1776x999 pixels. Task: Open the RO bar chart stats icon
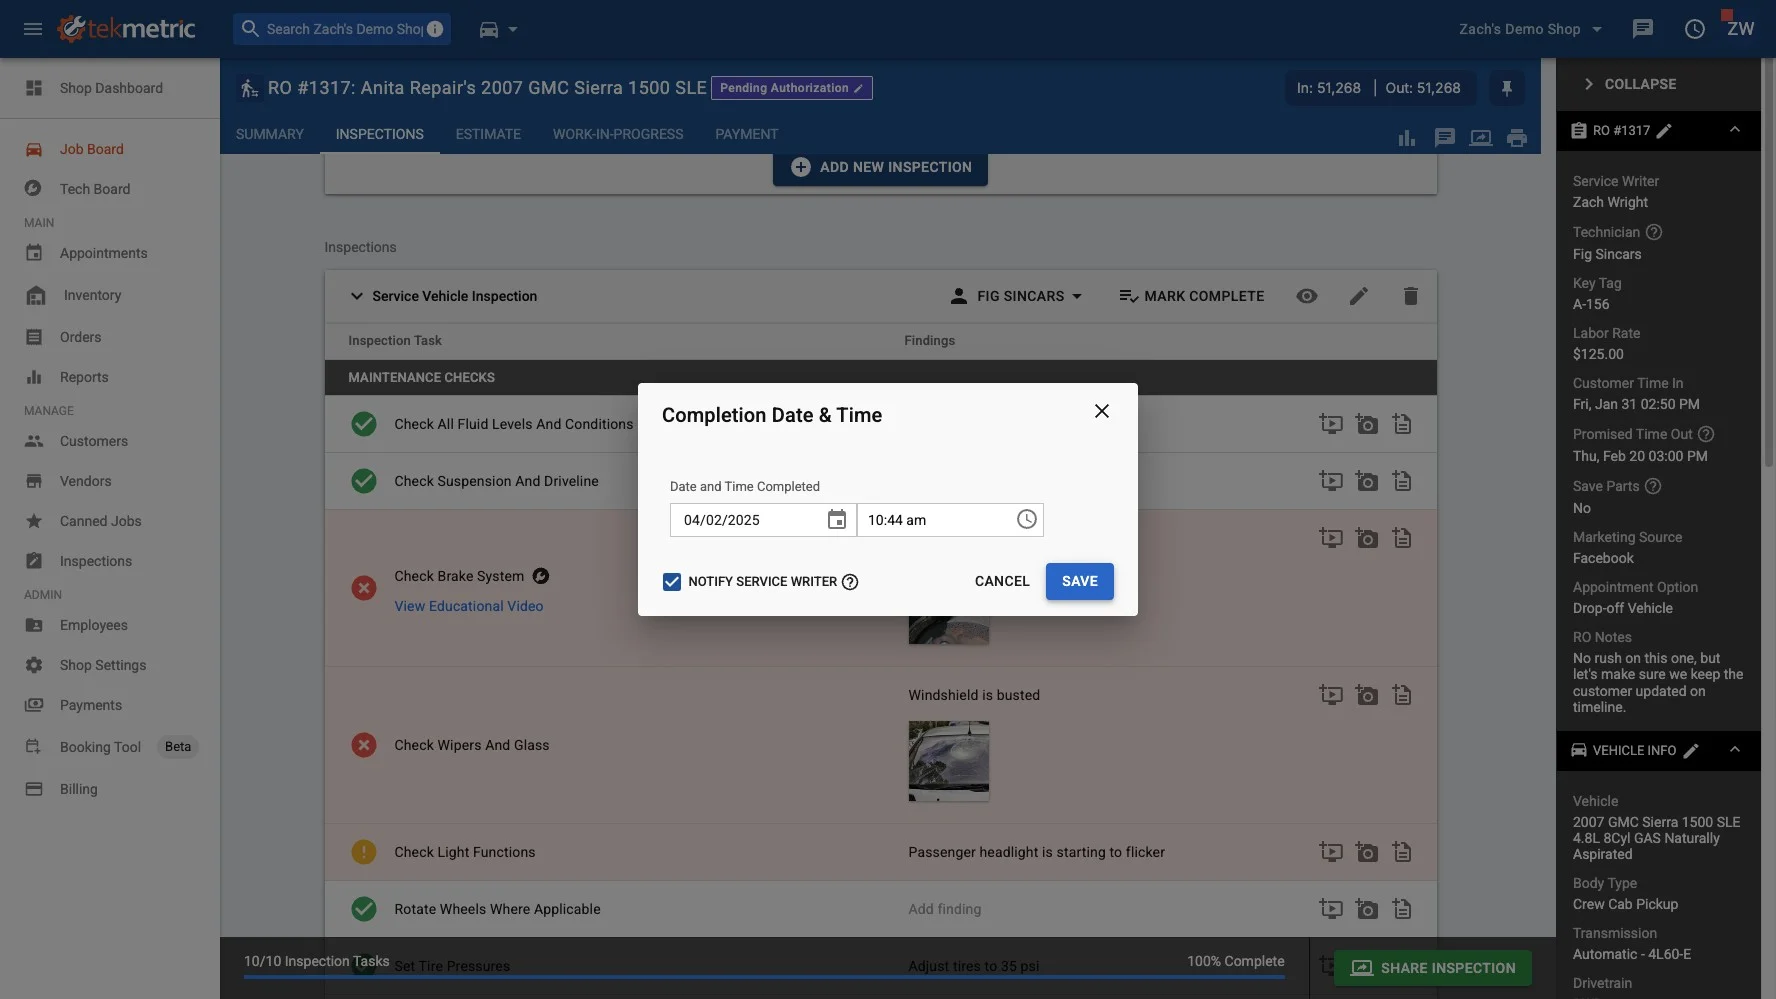pos(1407,138)
